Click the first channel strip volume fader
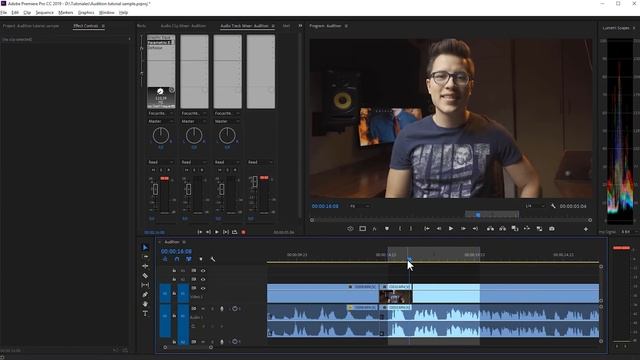 click(x=155, y=189)
